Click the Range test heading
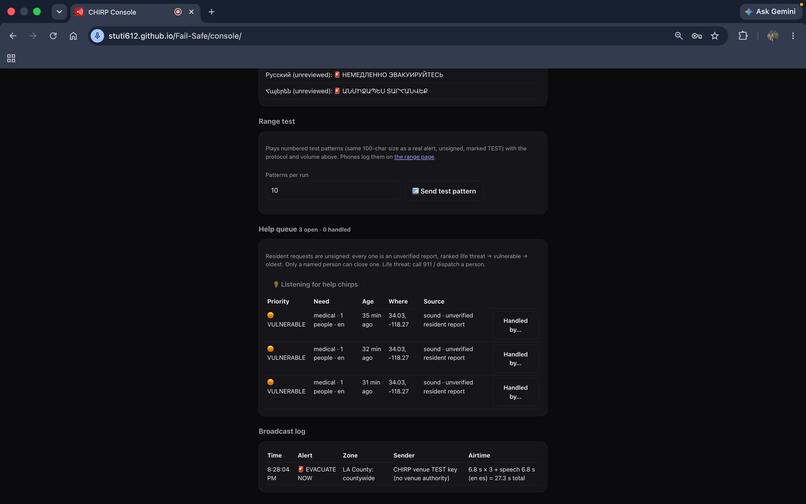Viewport: 806px width, 504px height. (x=277, y=121)
